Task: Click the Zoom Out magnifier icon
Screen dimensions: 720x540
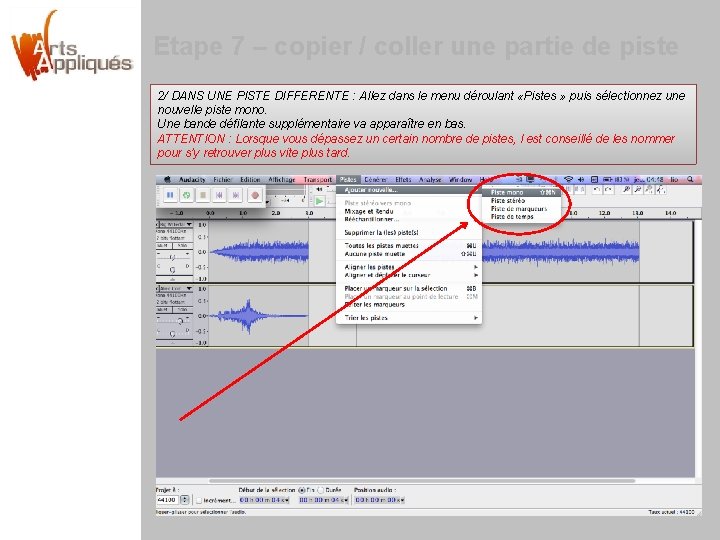Action: tap(638, 189)
